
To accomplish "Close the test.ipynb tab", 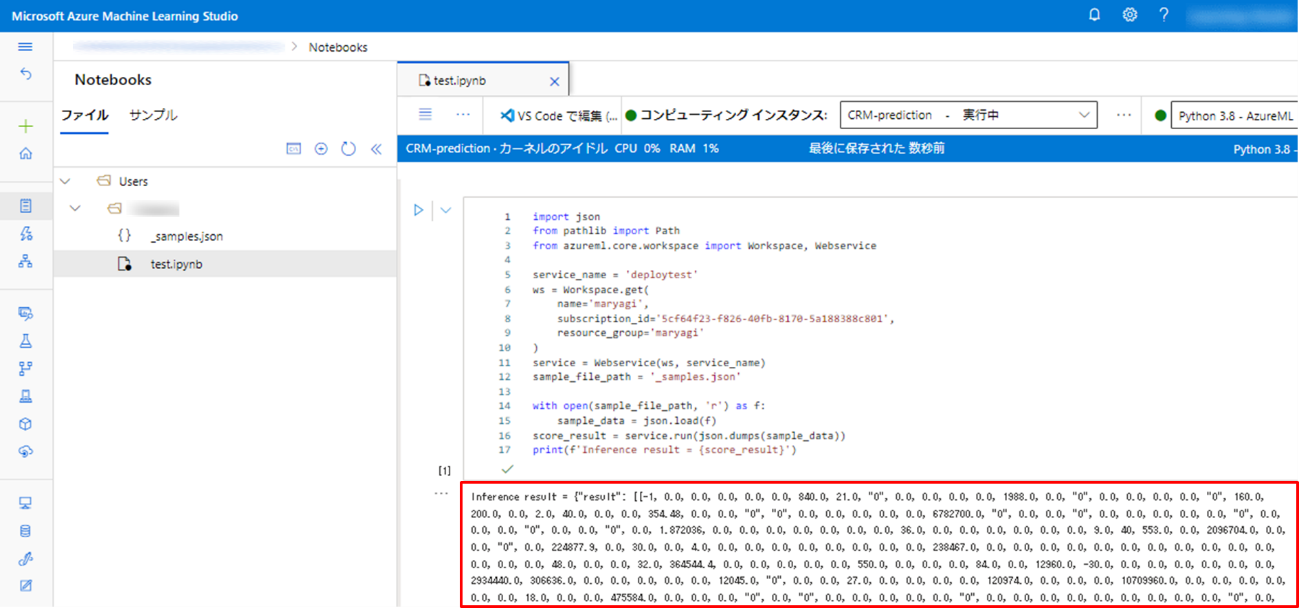I will click(x=554, y=81).
